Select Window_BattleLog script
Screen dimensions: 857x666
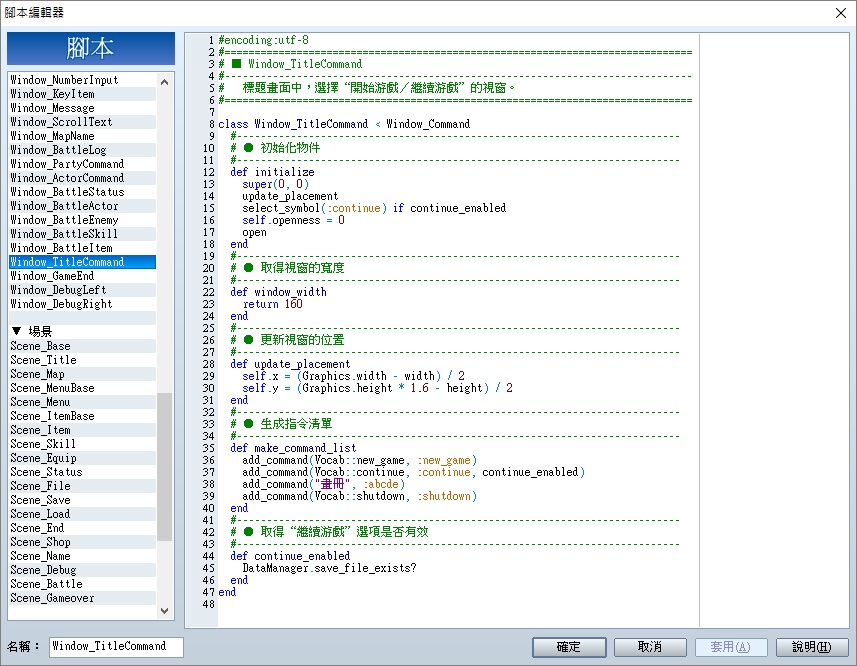(x=82, y=150)
